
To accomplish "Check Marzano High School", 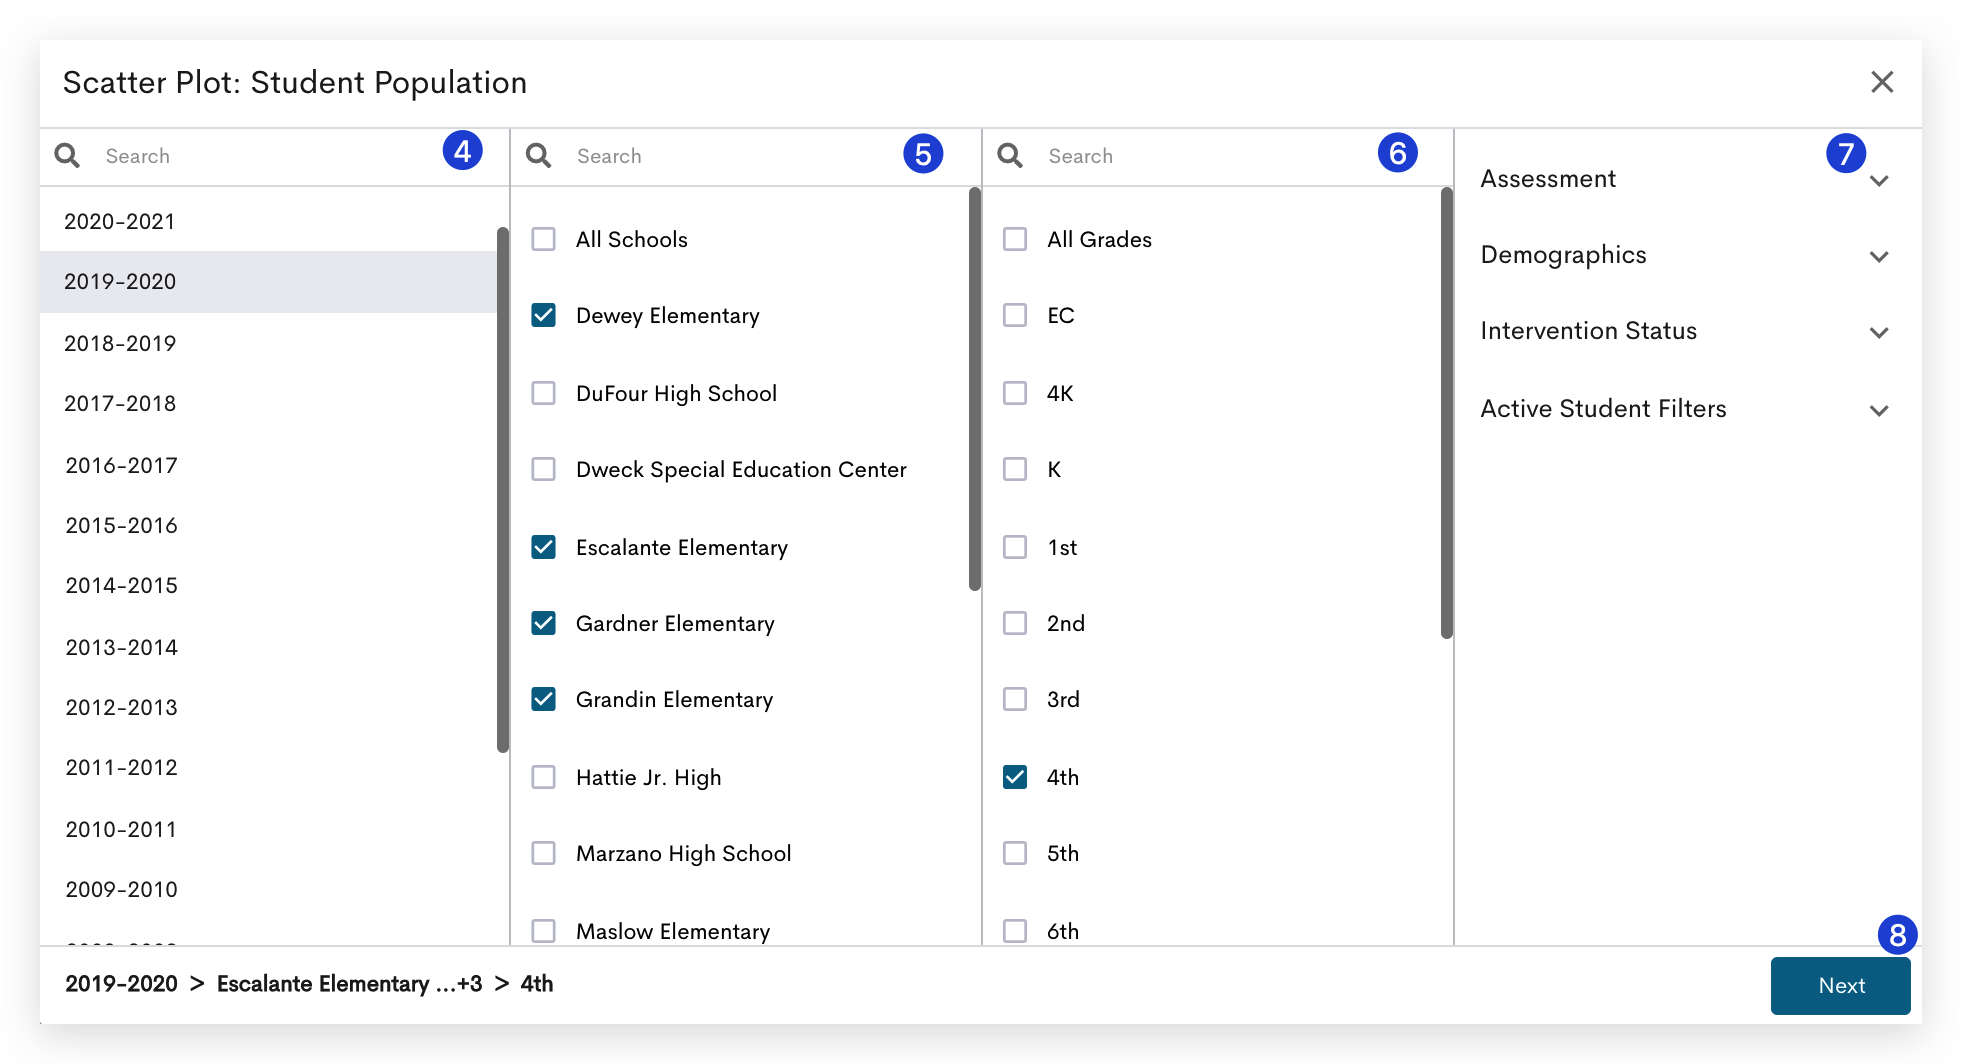I will pos(544,853).
